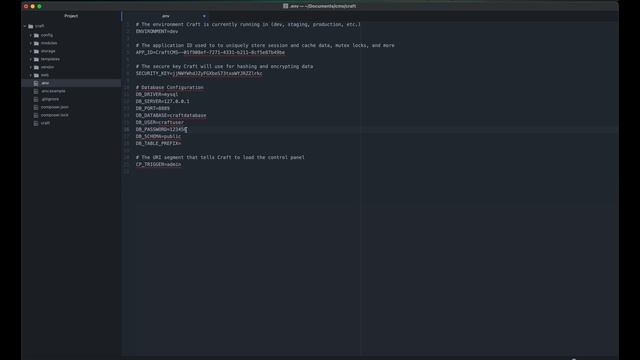Click the comment about the environment Craft runs in

tap(248, 24)
